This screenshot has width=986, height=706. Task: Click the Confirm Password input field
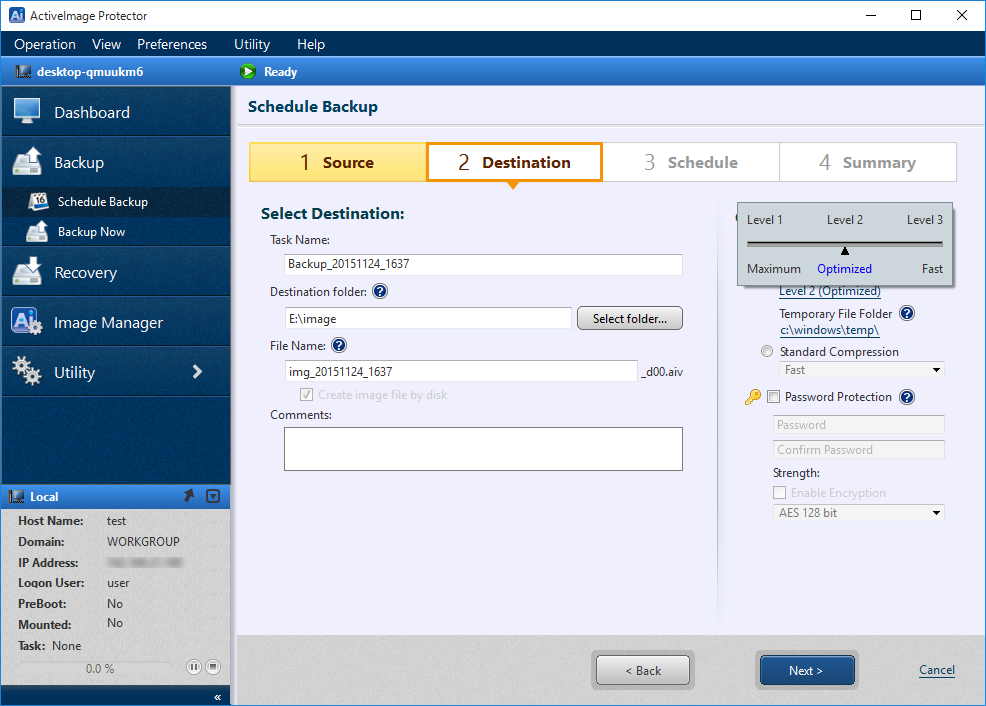tap(858, 450)
